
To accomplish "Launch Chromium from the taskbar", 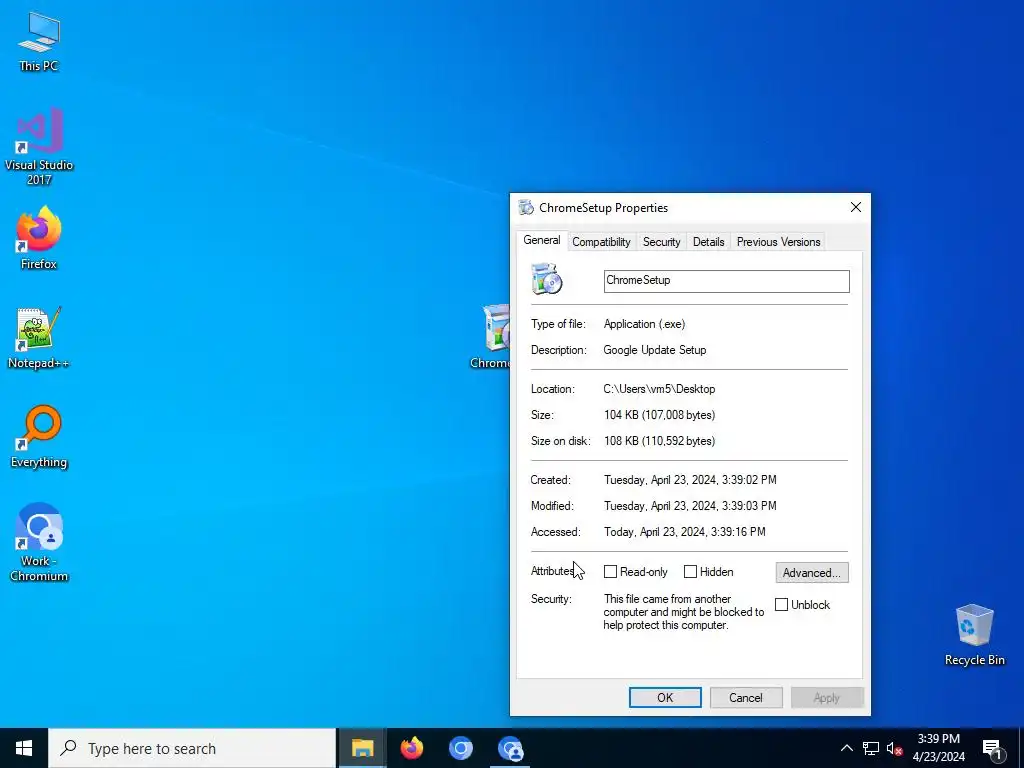I will coord(460,748).
